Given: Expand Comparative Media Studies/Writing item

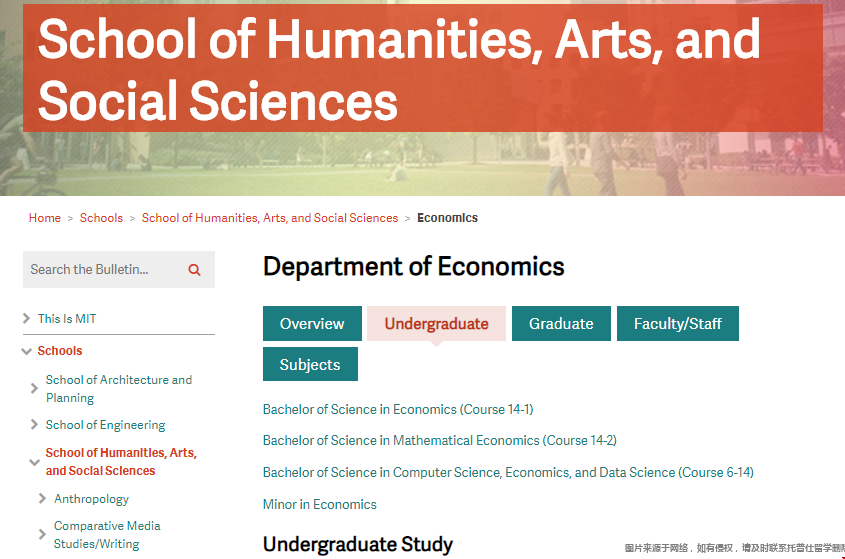Looking at the screenshot, I should [43, 535].
